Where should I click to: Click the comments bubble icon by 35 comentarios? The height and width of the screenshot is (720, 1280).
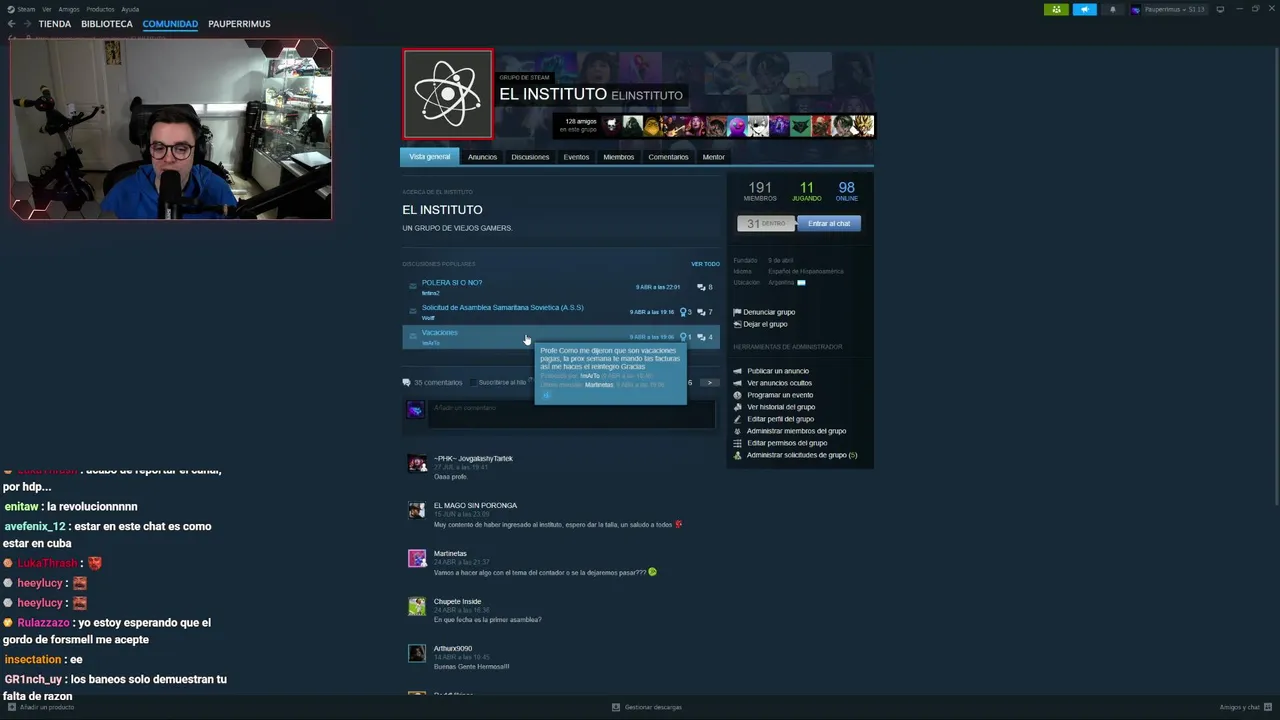tap(406, 382)
